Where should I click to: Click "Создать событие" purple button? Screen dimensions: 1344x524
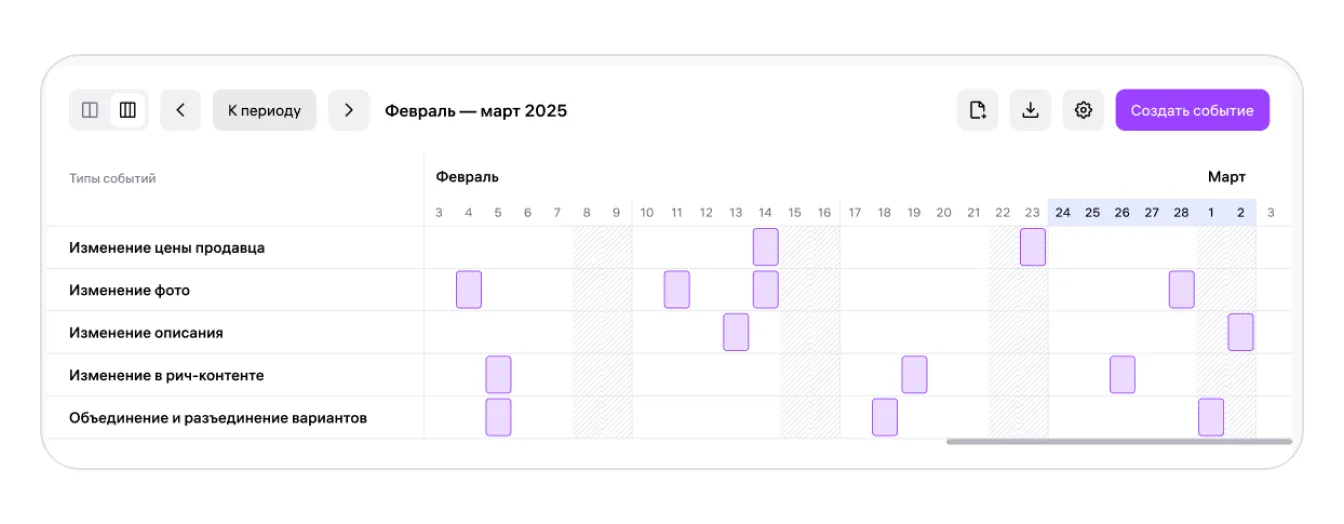[x=1192, y=110]
